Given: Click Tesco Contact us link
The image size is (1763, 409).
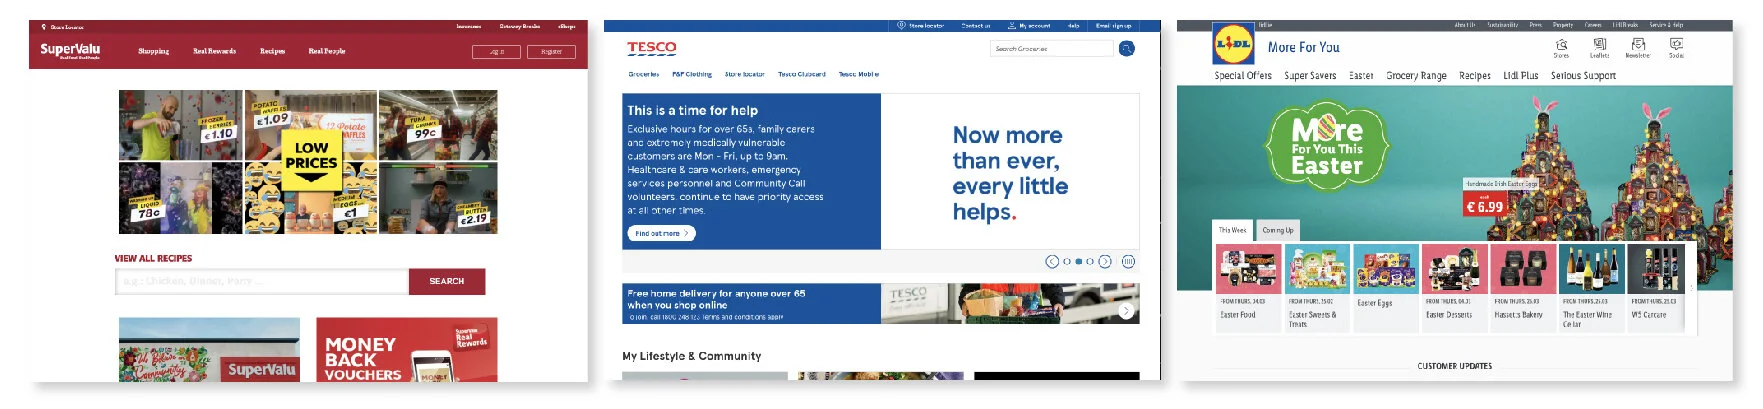Looking at the screenshot, I should click(975, 26).
